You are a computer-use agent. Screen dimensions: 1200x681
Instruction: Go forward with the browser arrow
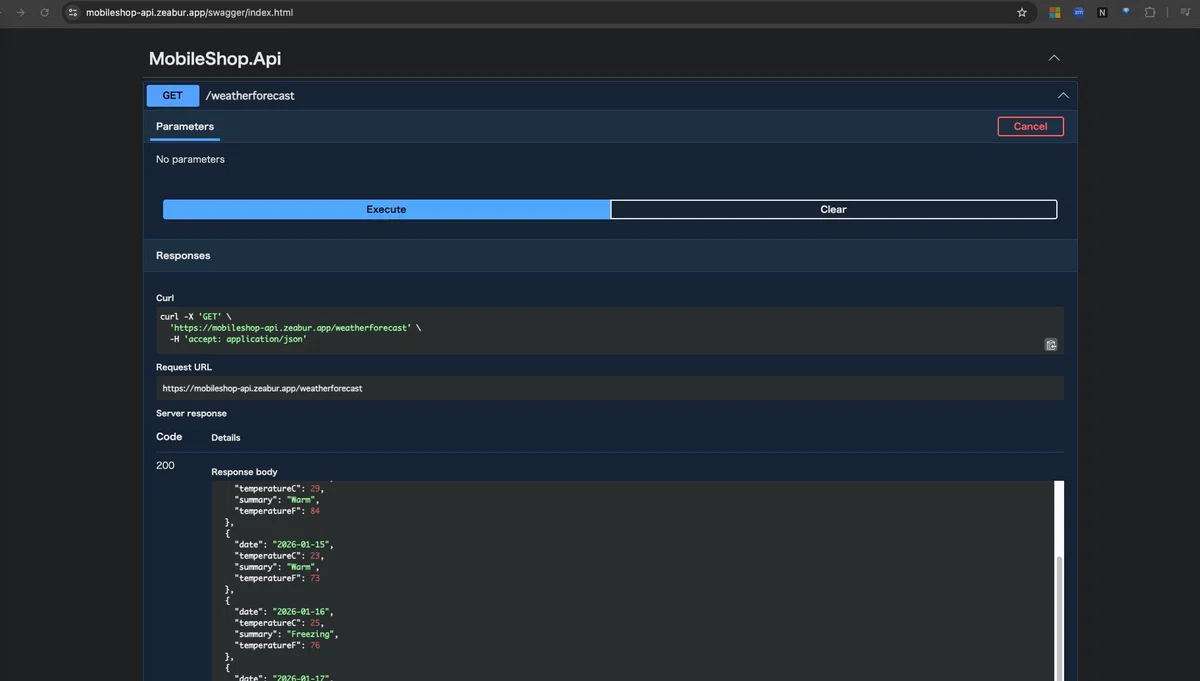click(x=20, y=13)
